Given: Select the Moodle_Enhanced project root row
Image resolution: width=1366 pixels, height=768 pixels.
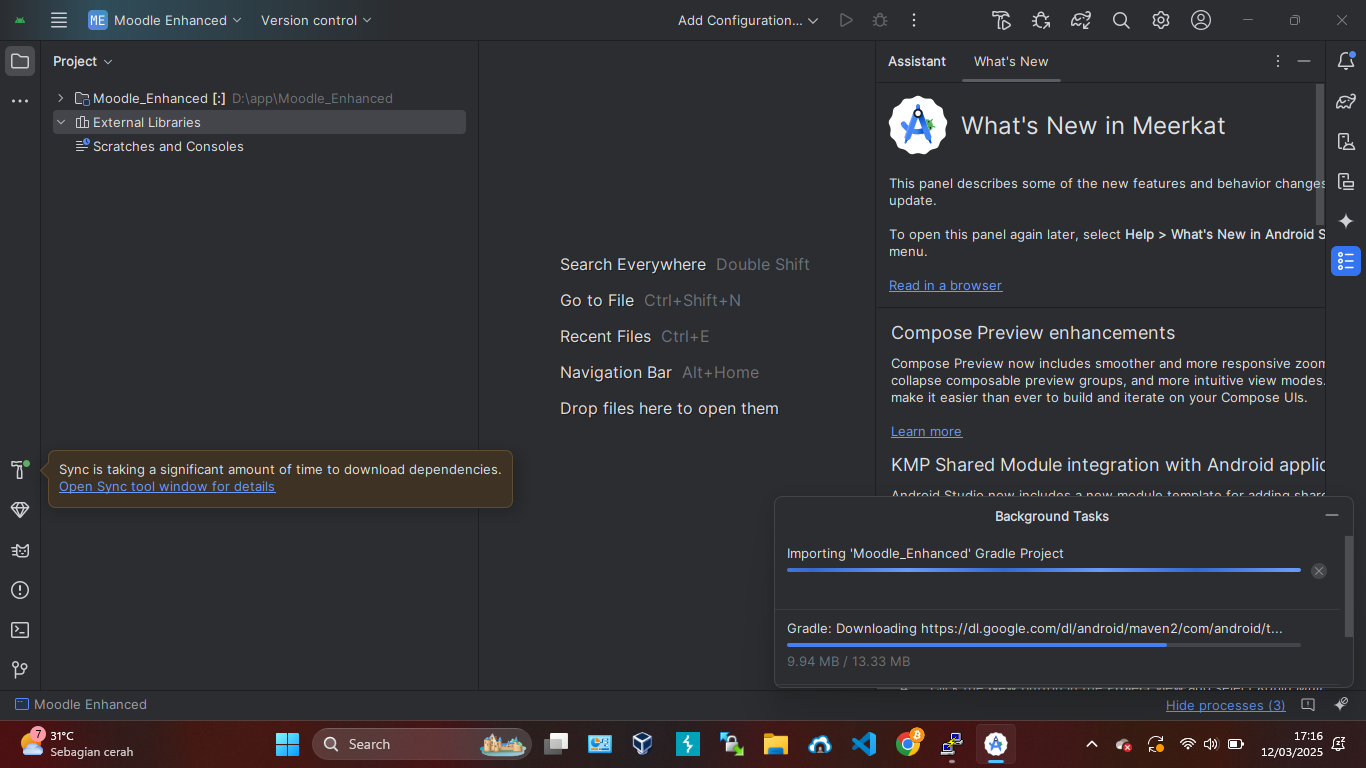Looking at the screenshot, I should [259, 98].
